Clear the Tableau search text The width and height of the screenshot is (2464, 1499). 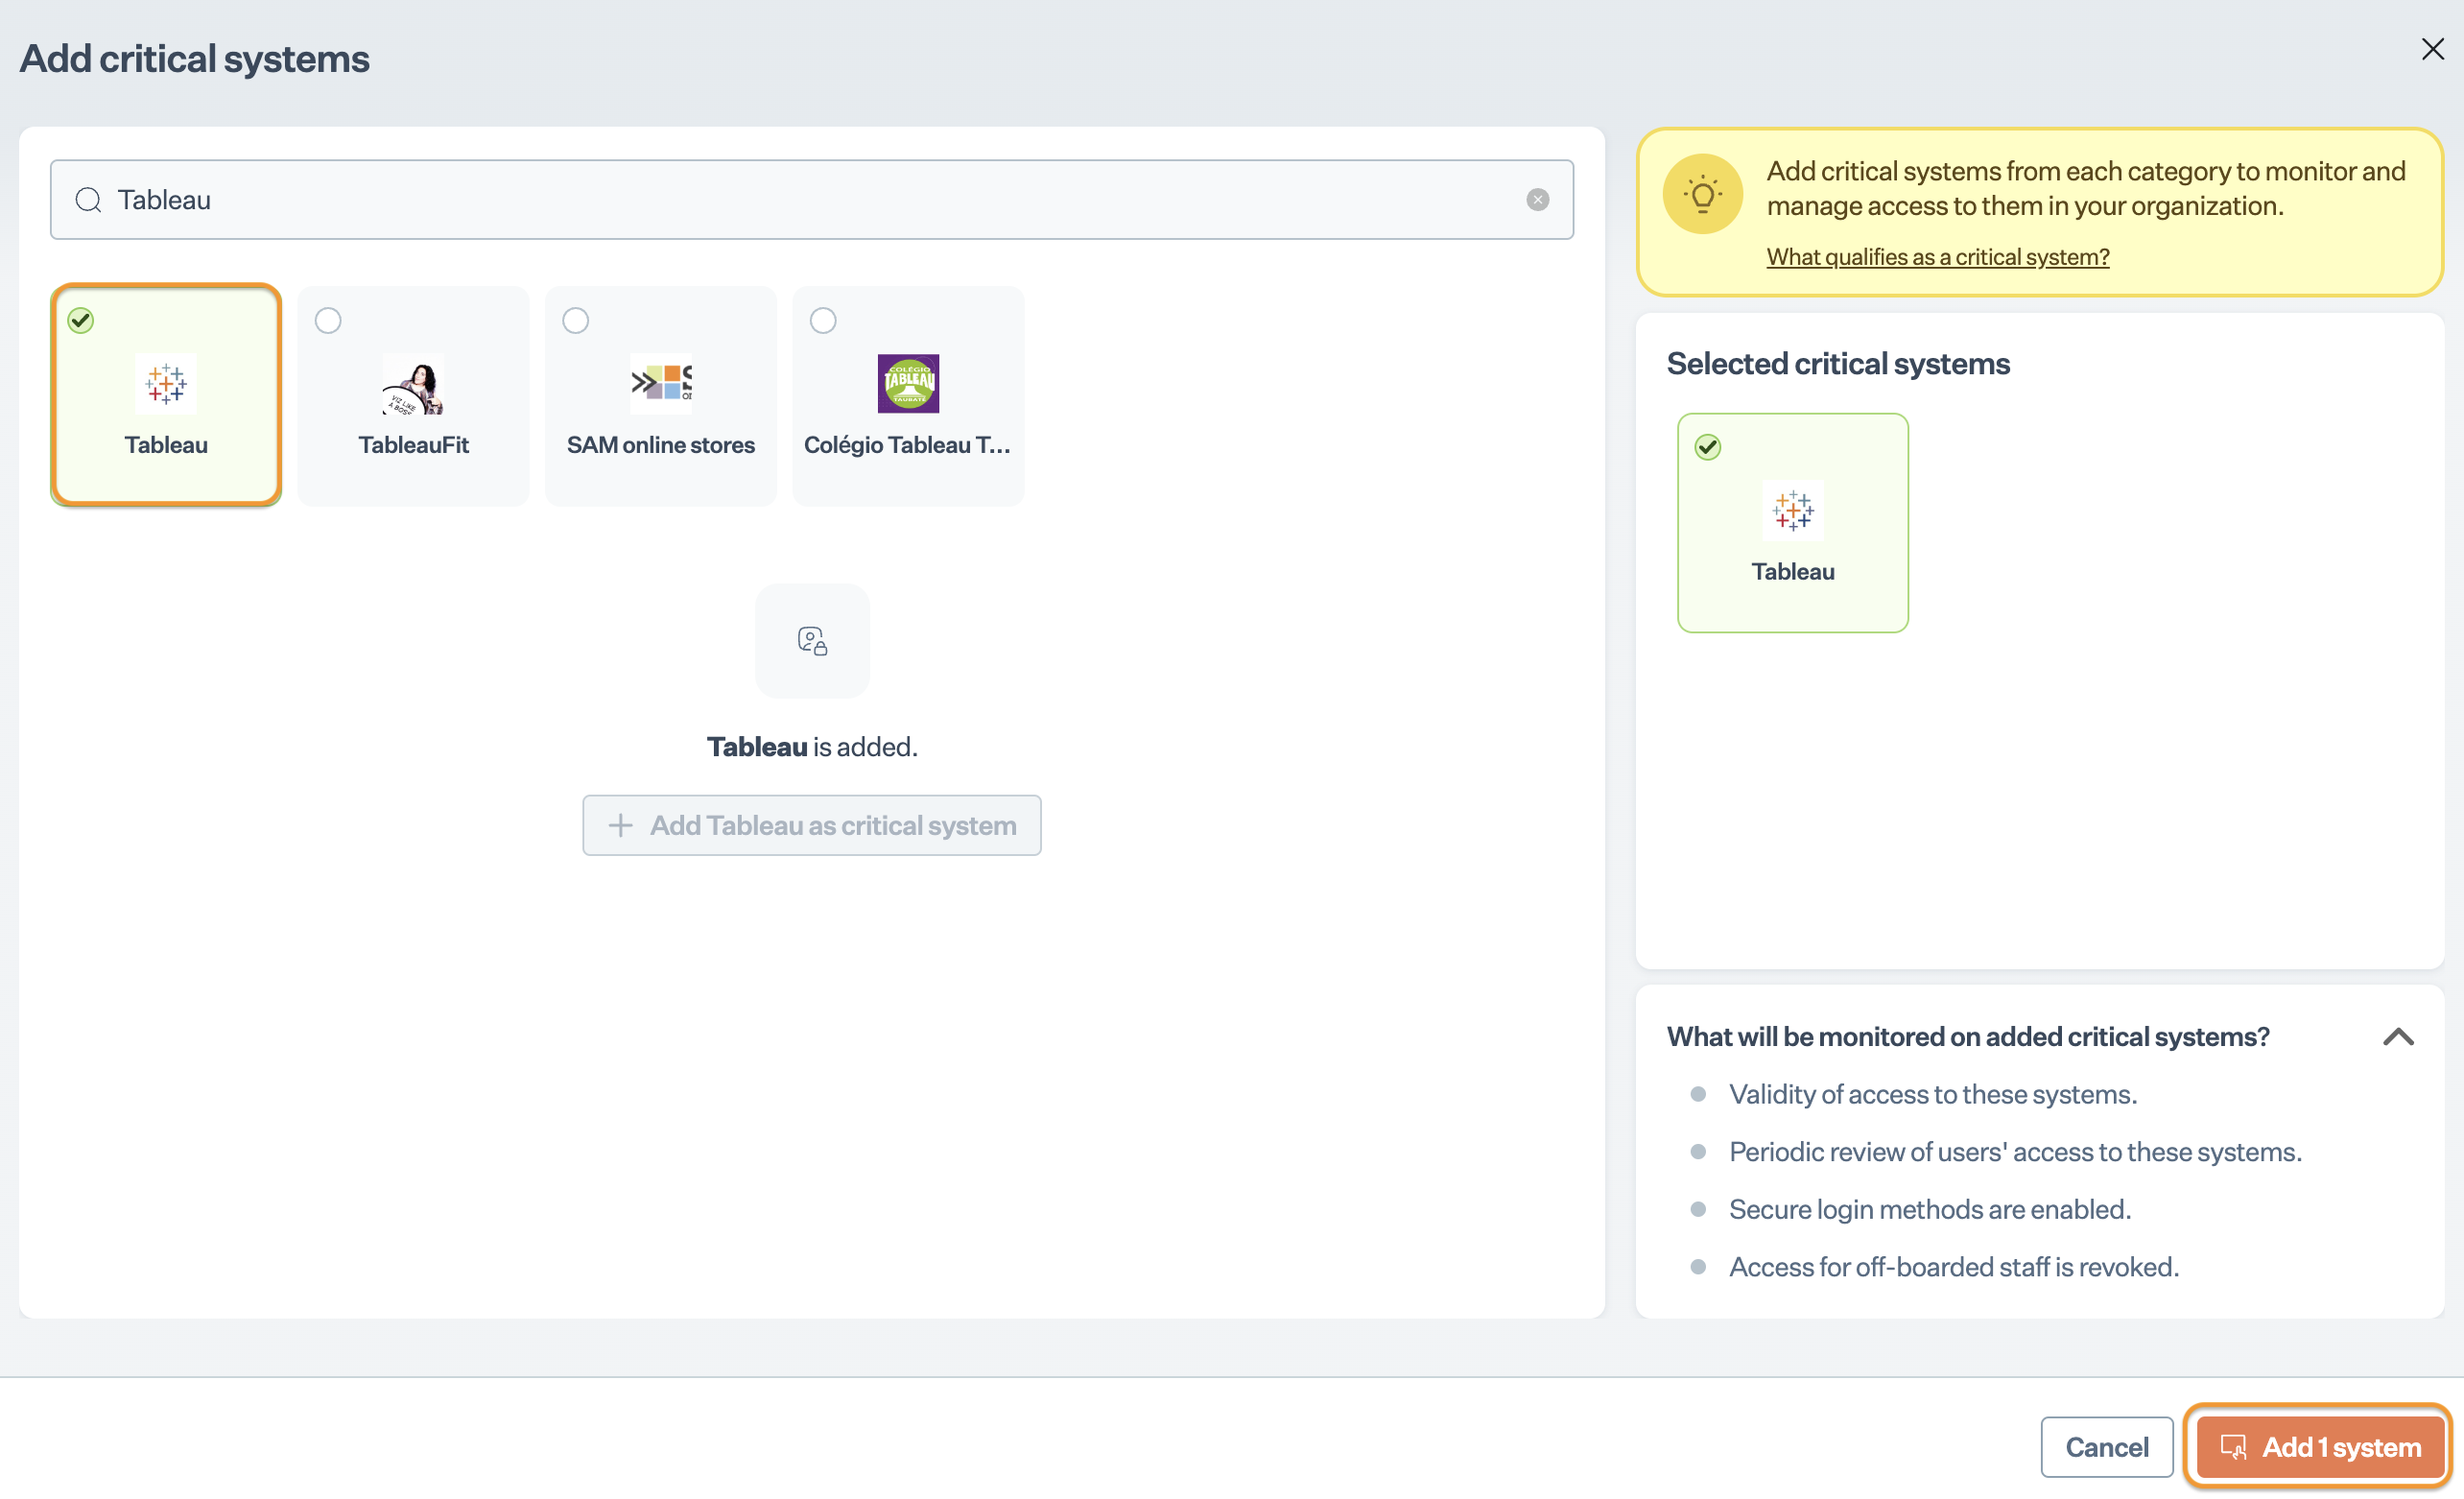1537,200
